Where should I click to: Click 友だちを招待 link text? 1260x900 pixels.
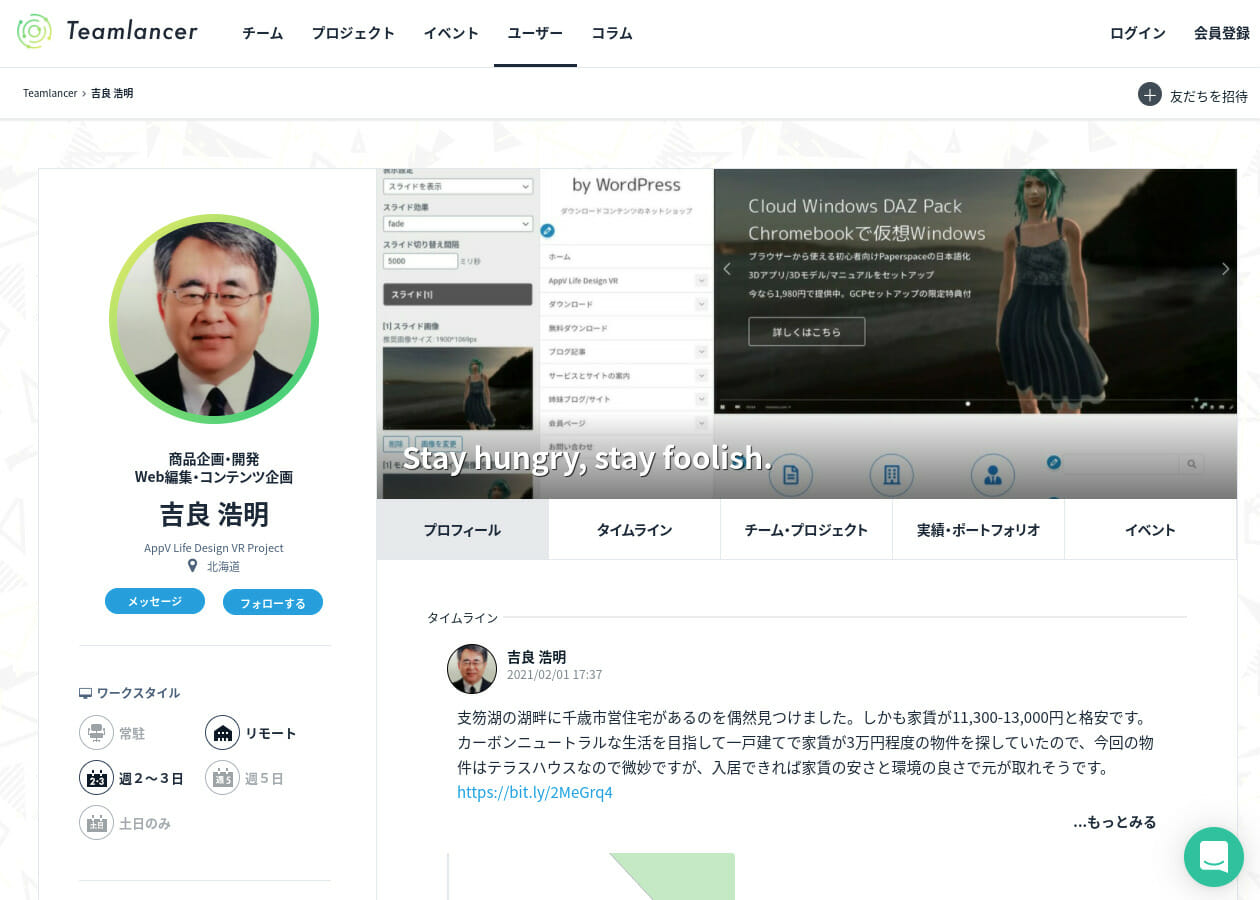1209,96
